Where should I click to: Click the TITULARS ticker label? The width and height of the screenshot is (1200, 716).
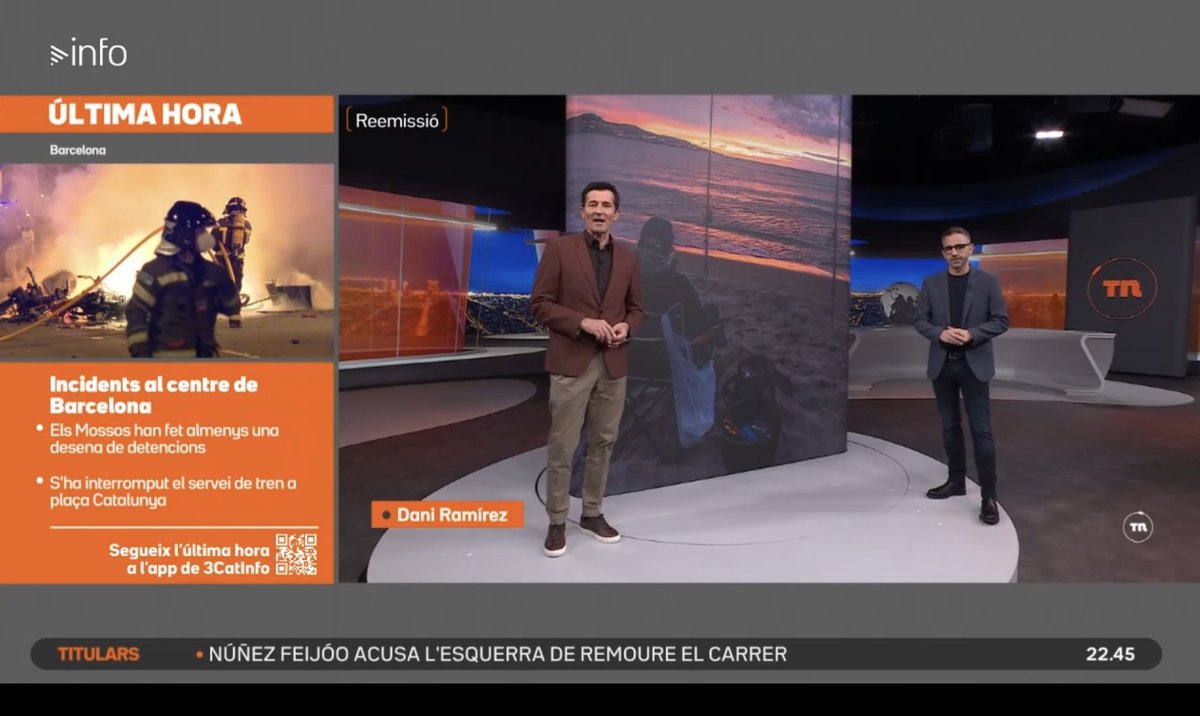(98, 655)
